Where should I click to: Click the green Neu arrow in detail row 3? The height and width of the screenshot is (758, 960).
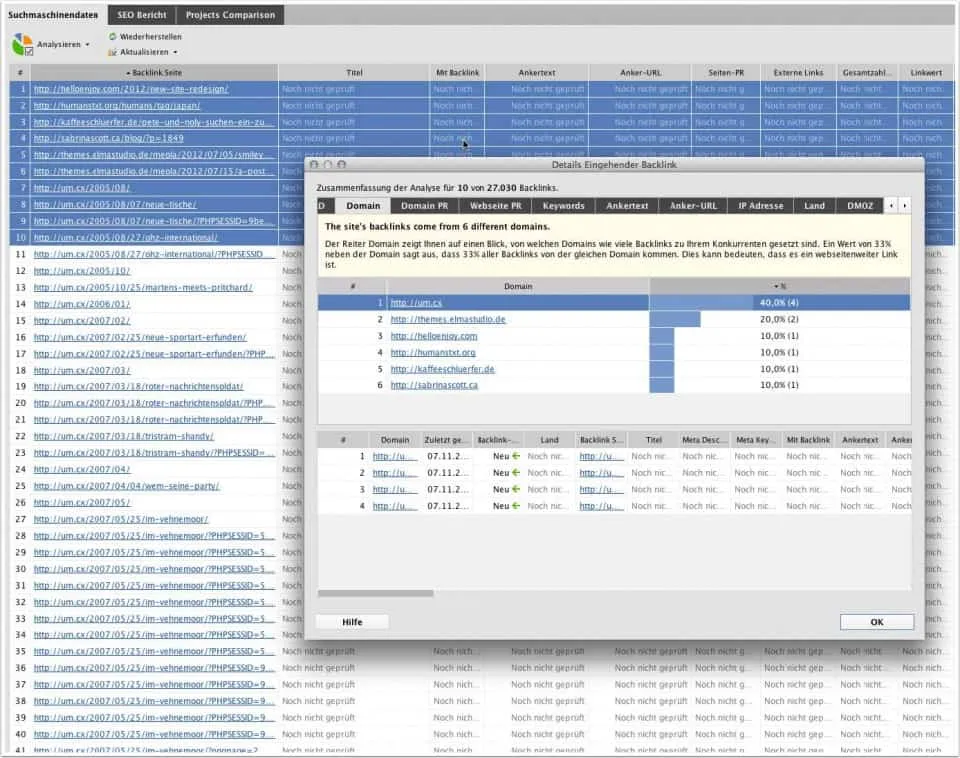click(x=516, y=490)
